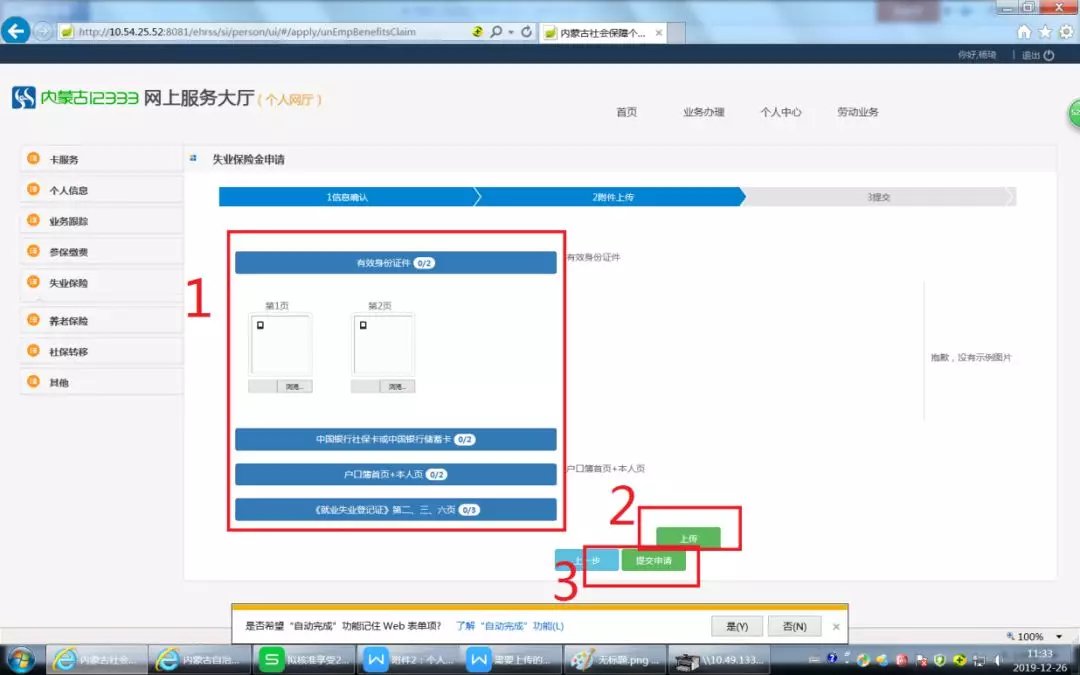Image resolution: width=1080 pixels, height=675 pixels.
Task: Open the address bar dropdown arrow
Action: coord(510,32)
